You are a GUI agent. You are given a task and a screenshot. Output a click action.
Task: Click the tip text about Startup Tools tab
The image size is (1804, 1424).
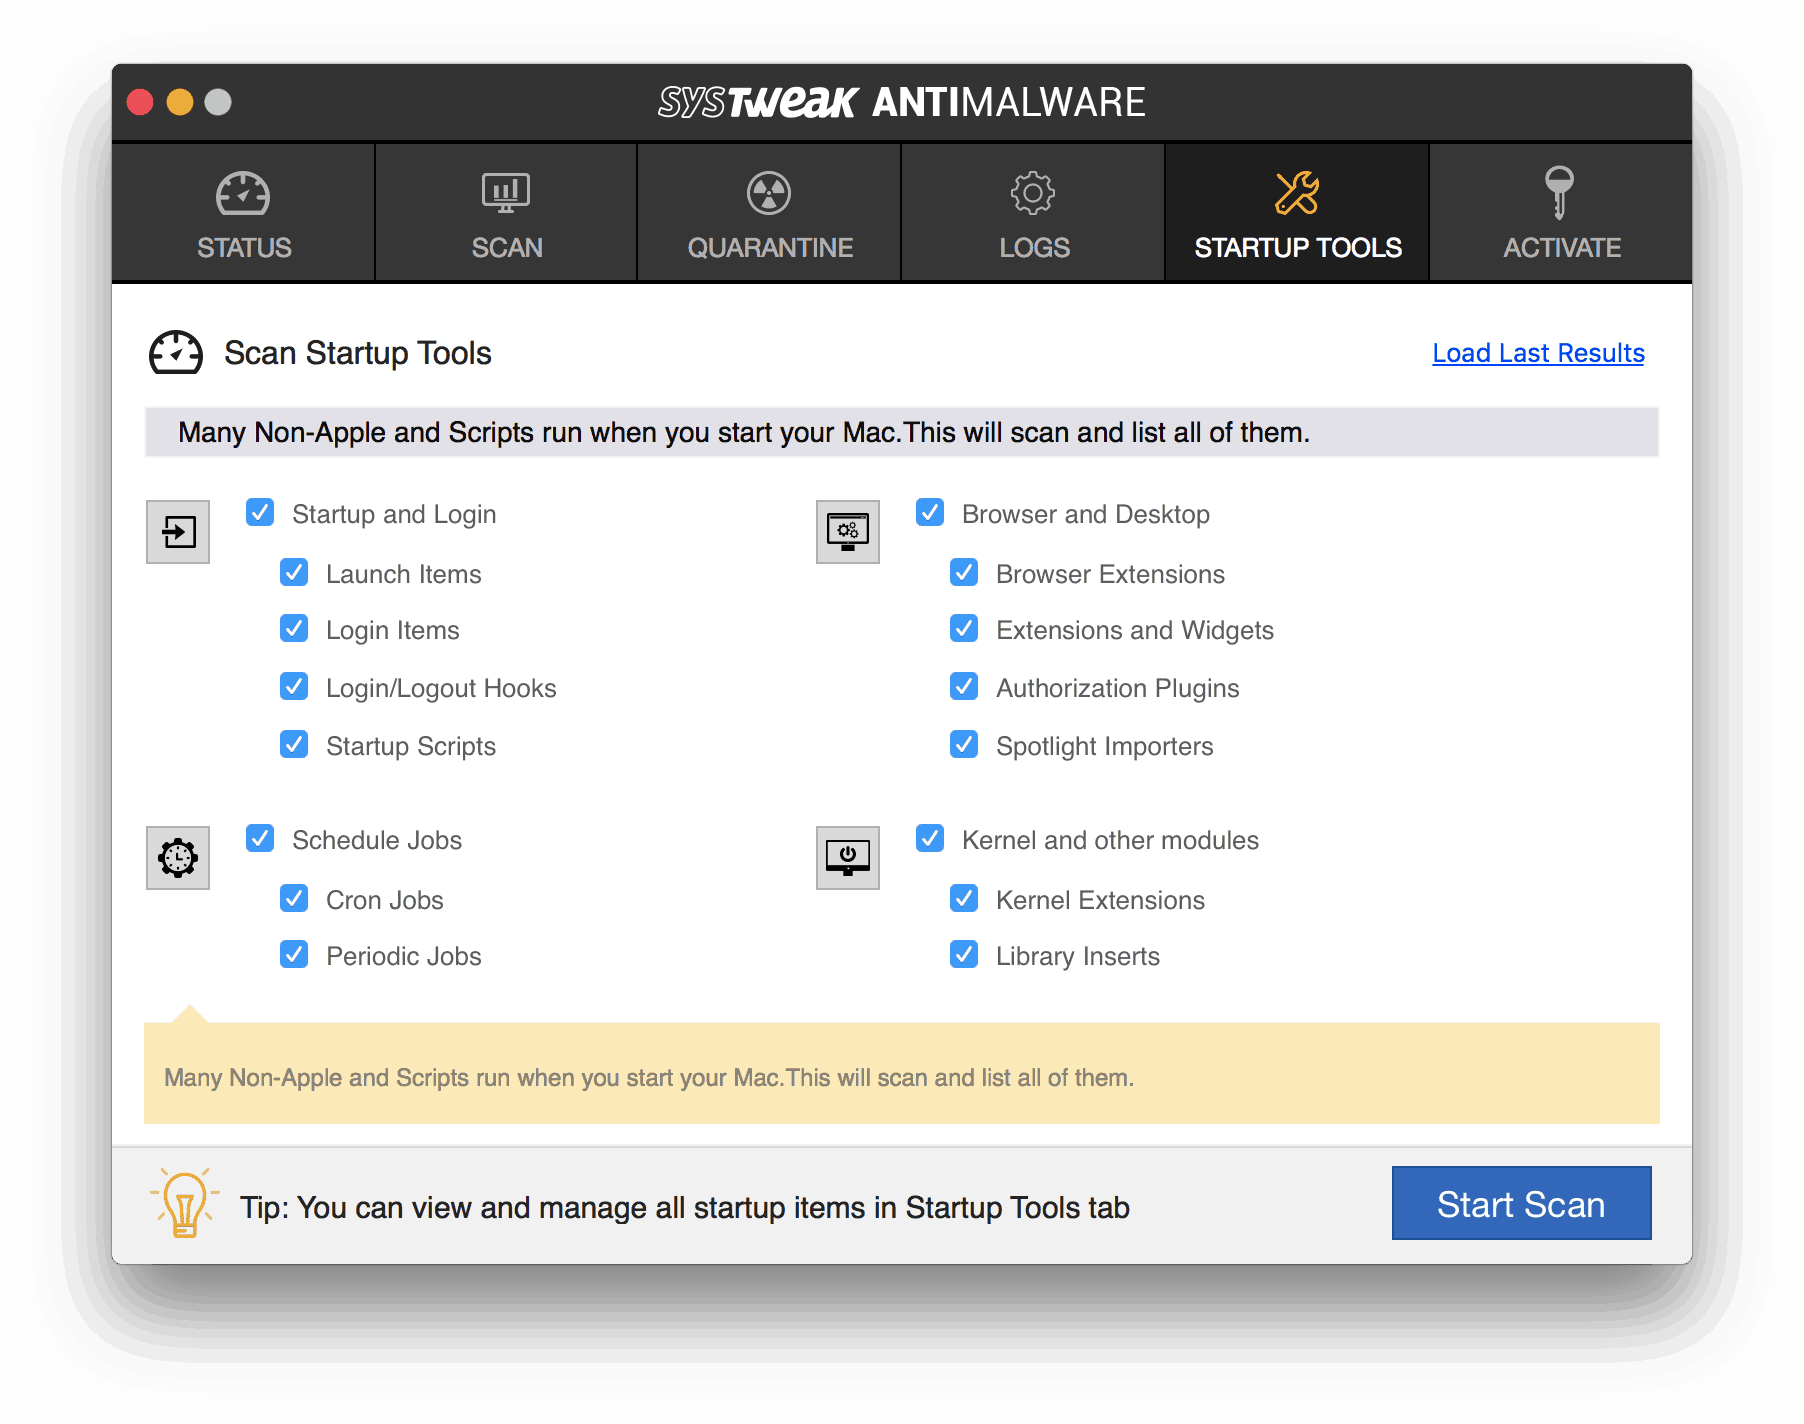click(x=685, y=1207)
